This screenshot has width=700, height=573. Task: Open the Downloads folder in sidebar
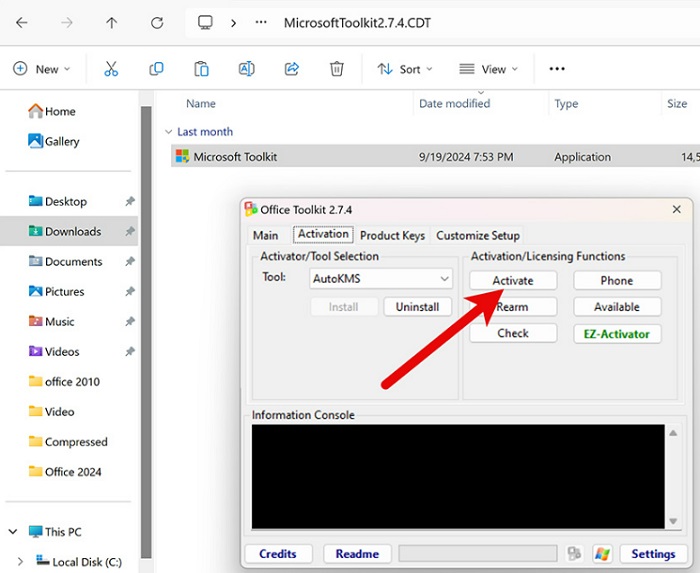65,231
